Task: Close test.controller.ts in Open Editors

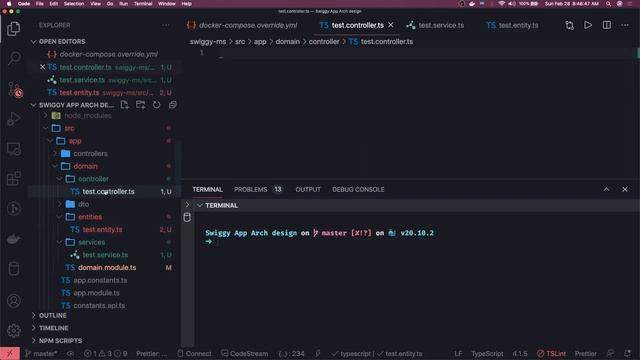Action: [x=42, y=67]
